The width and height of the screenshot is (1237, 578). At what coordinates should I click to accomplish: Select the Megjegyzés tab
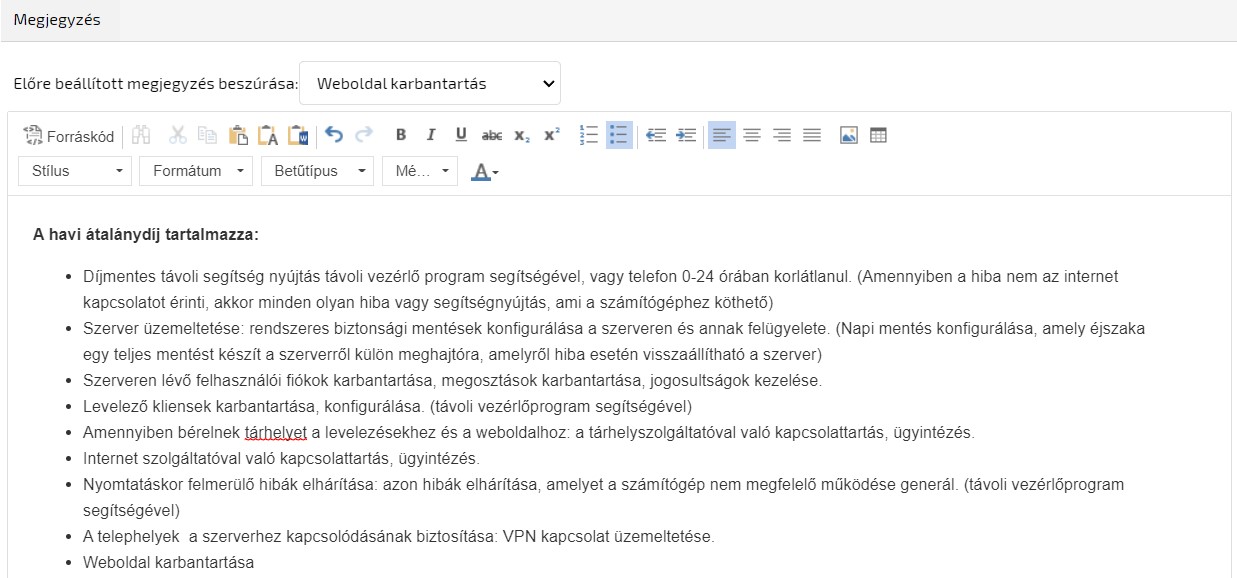(57, 20)
